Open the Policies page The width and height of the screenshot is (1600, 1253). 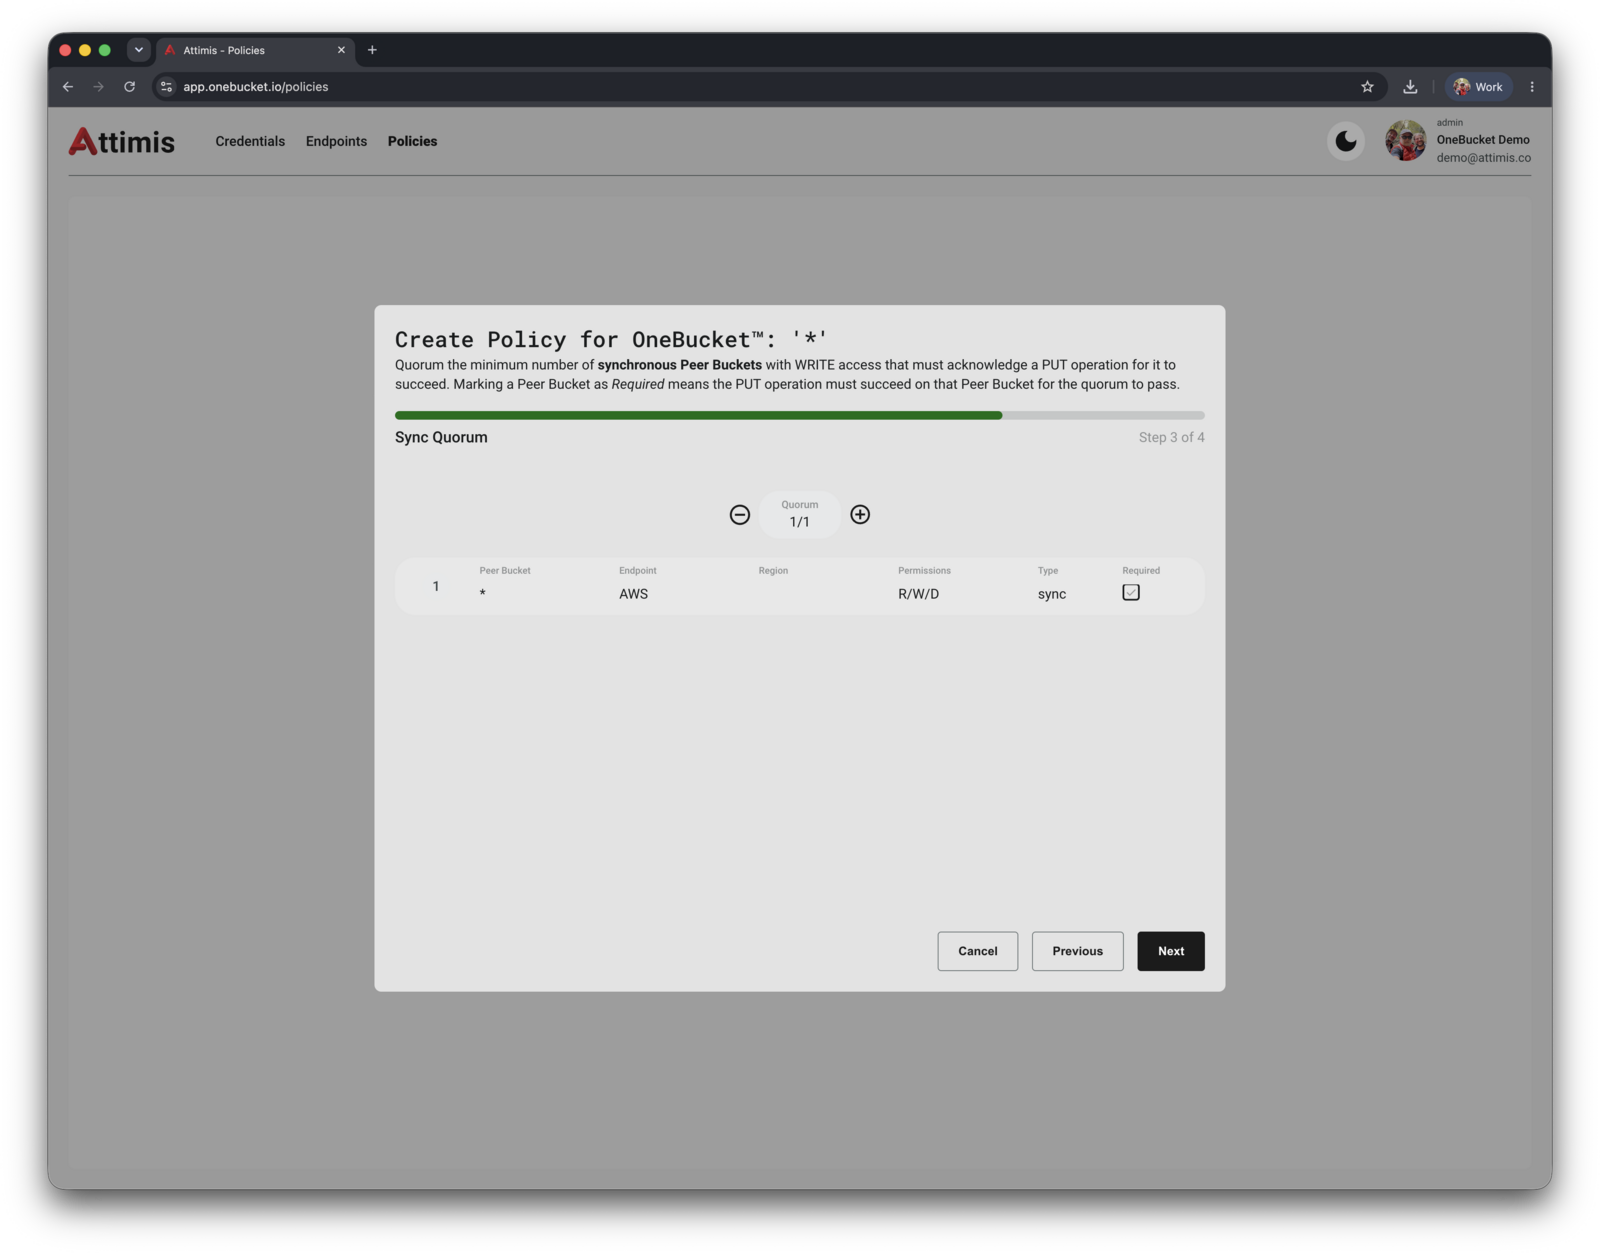click(x=412, y=141)
